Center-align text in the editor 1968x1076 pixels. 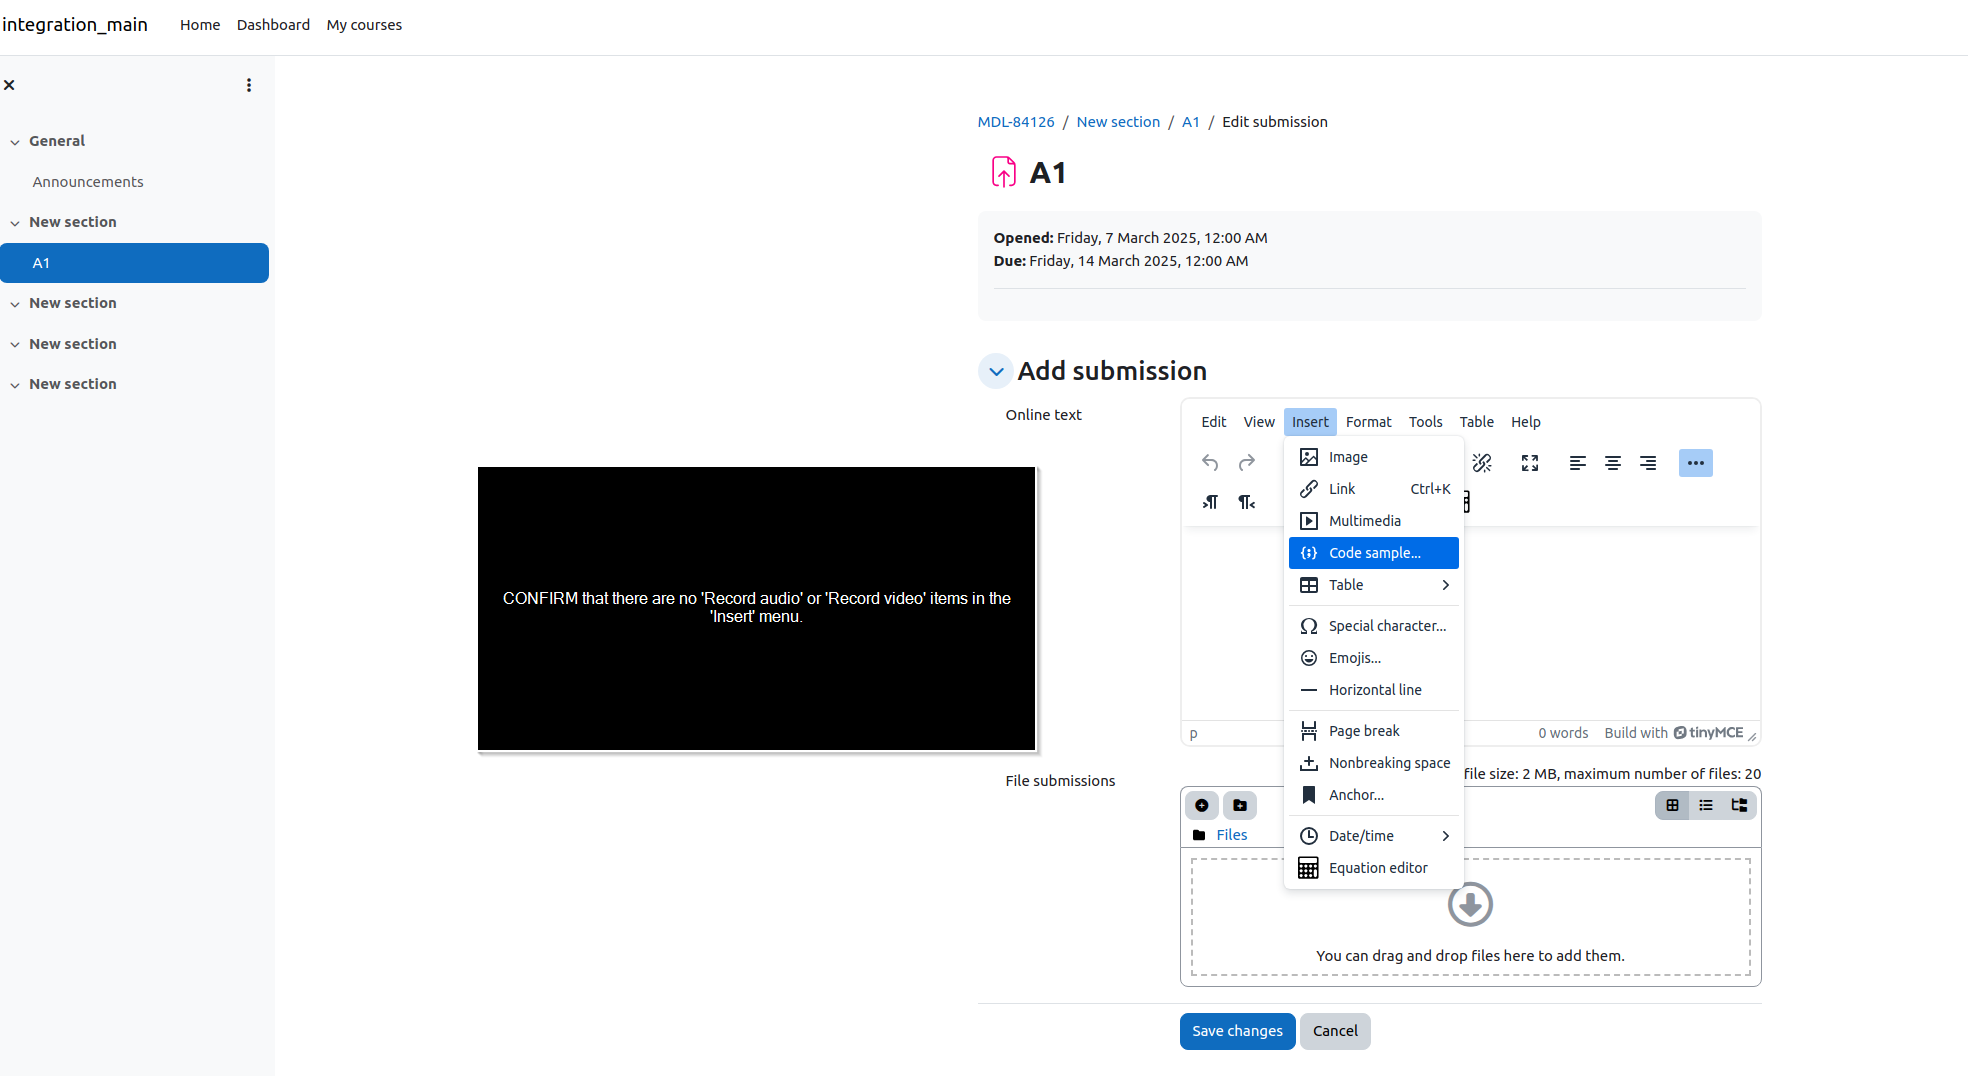pos(1613,463)
